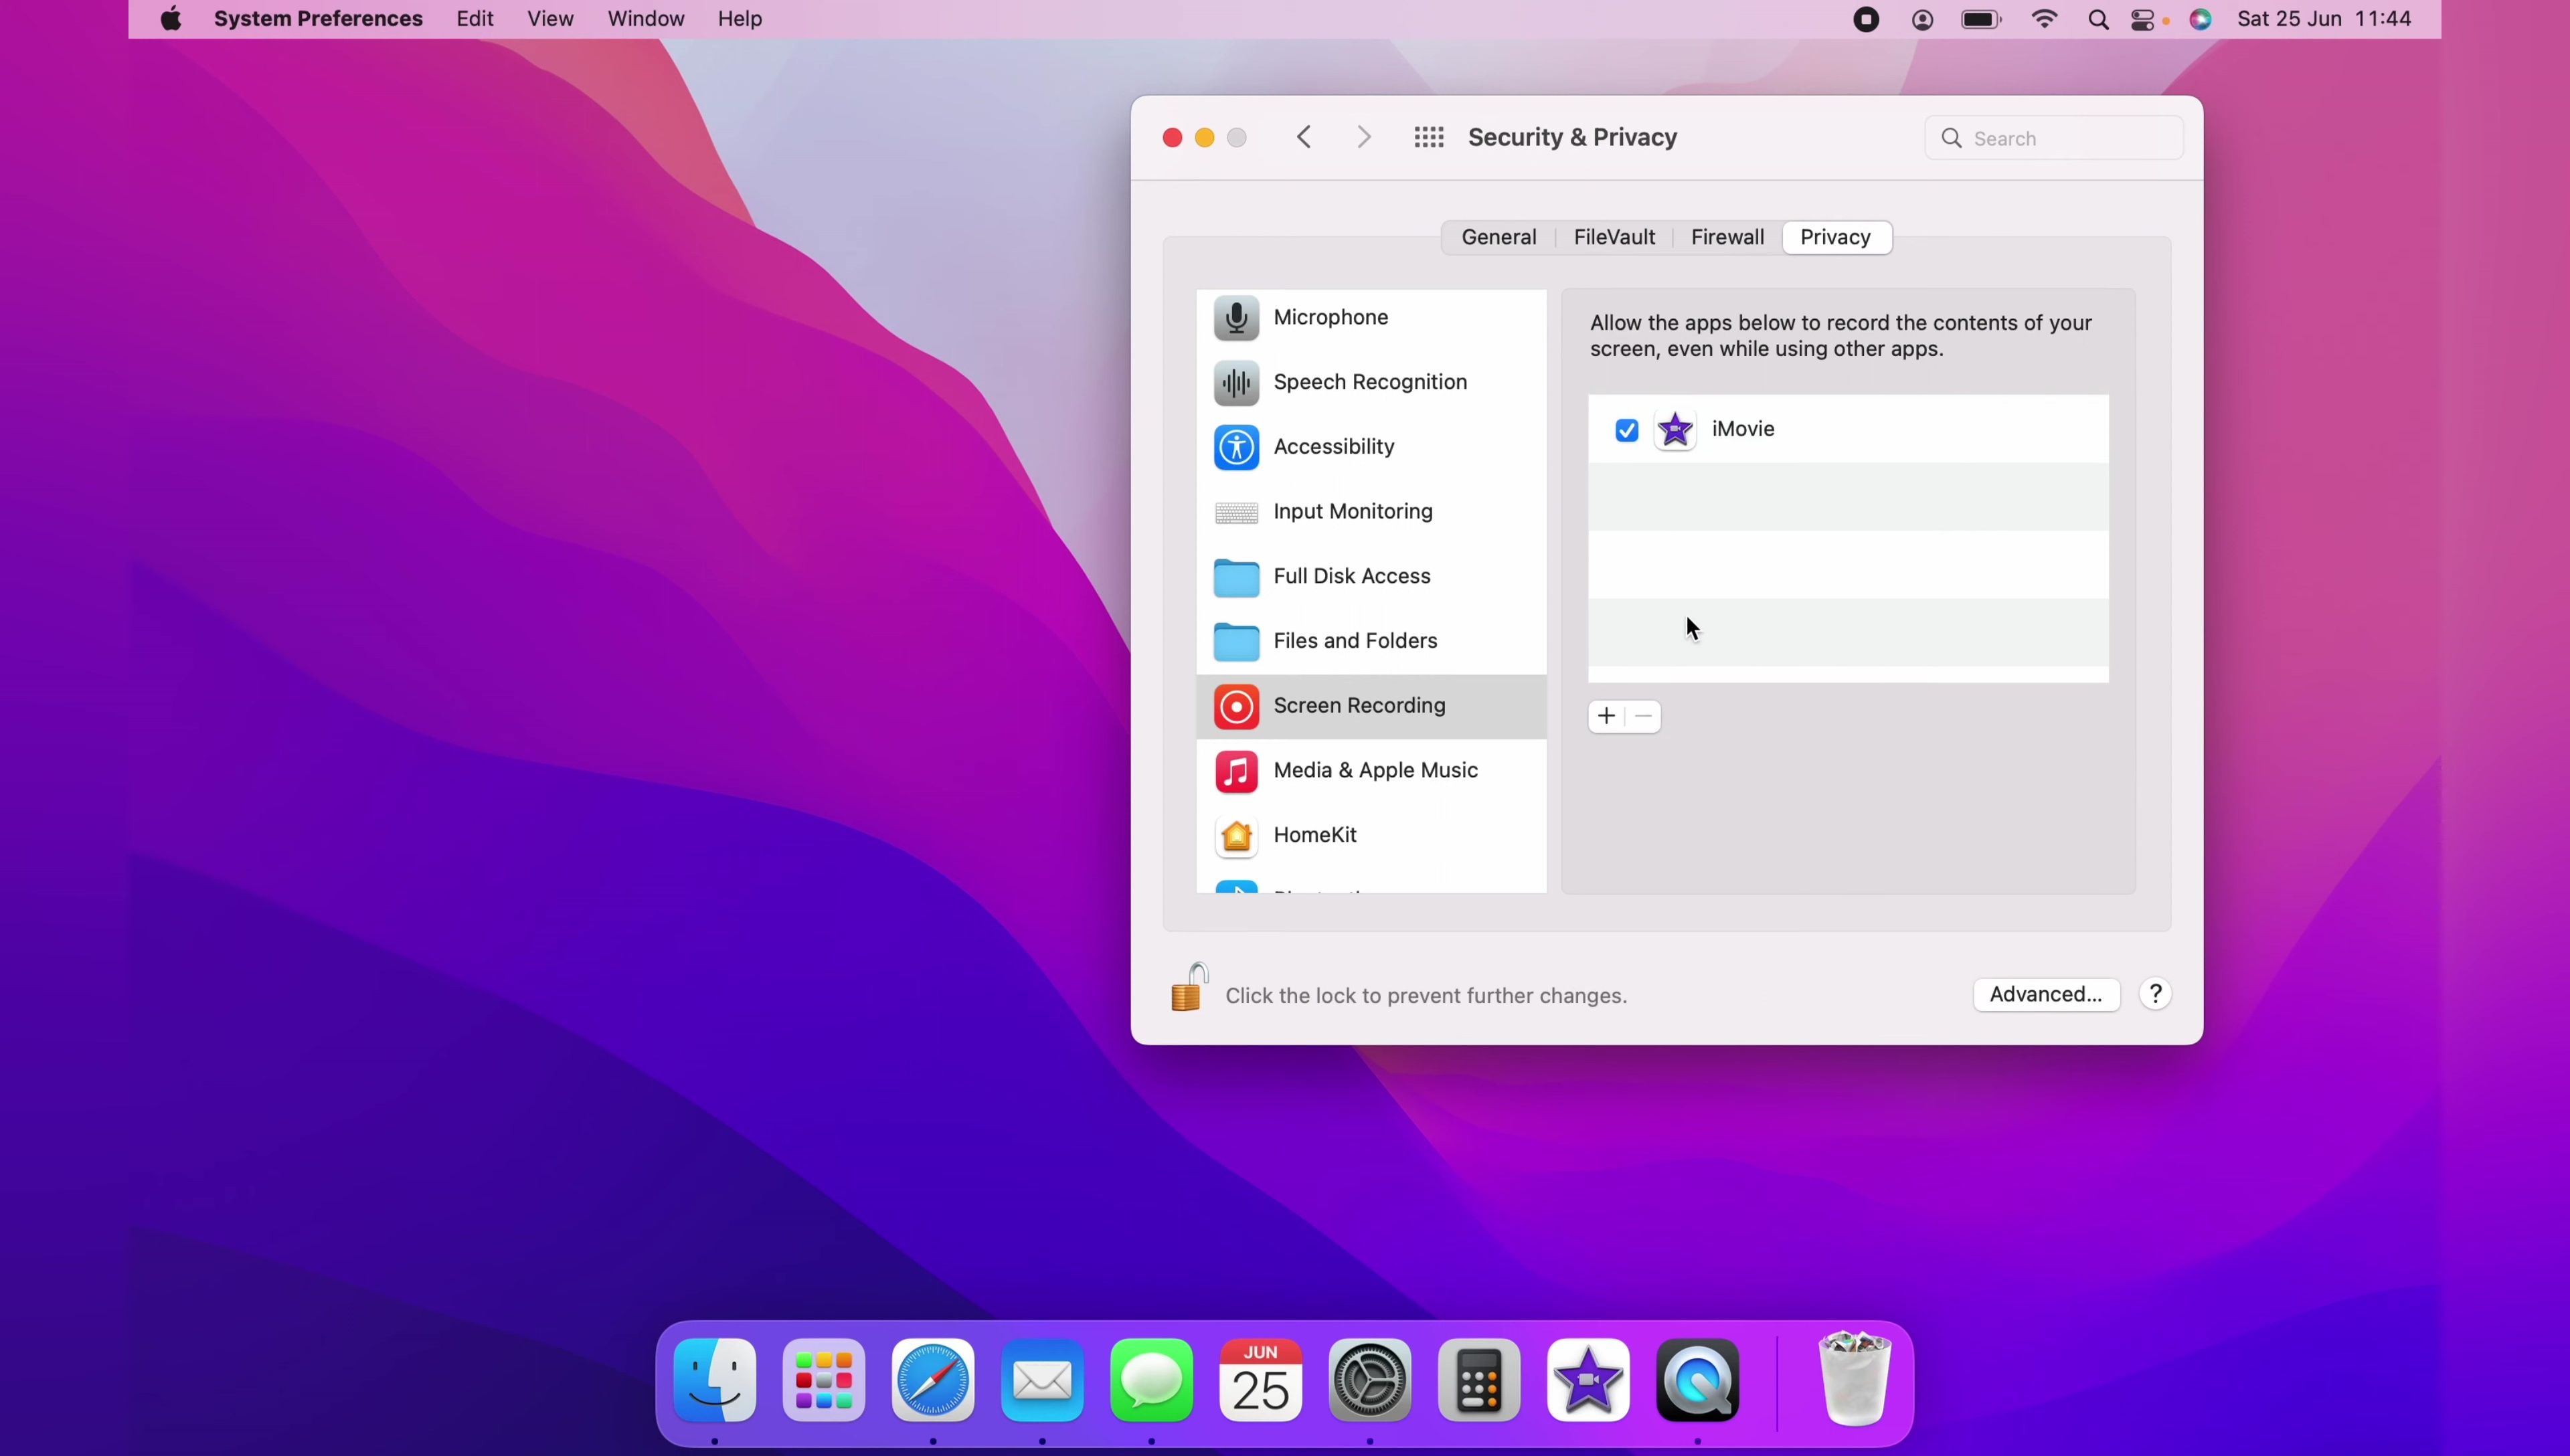Open the Help menu
Image resolution: width=2570 pixels, height=1456 pixels.
pyautogui.click(x=740, y=19)
